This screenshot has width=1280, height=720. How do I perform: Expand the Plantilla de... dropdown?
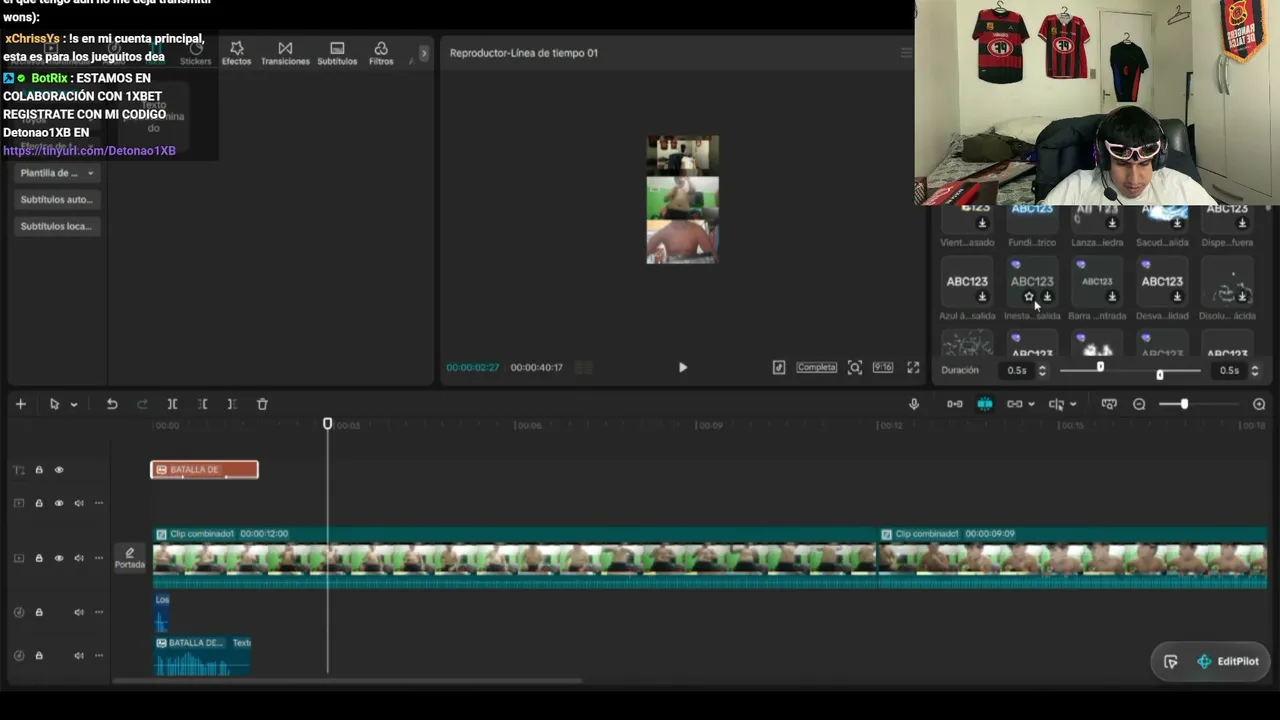click(x=57, y=173)
